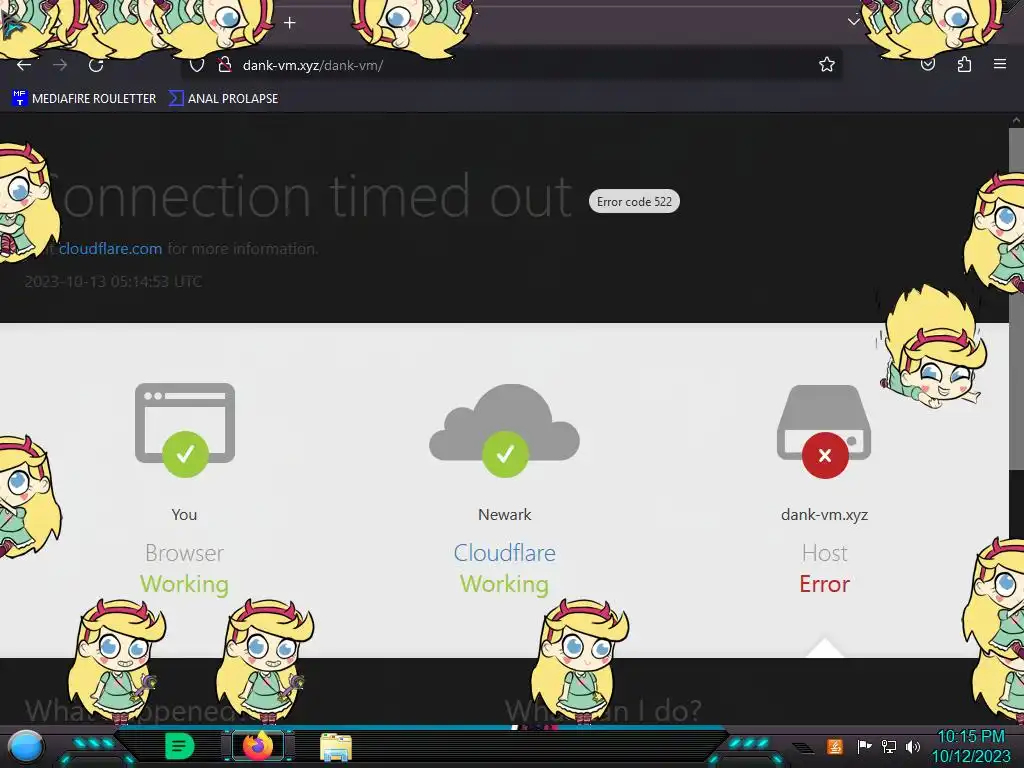Open the network tray icon
1024x768 pixels.
pyautogui.click(x=889, y=746)
